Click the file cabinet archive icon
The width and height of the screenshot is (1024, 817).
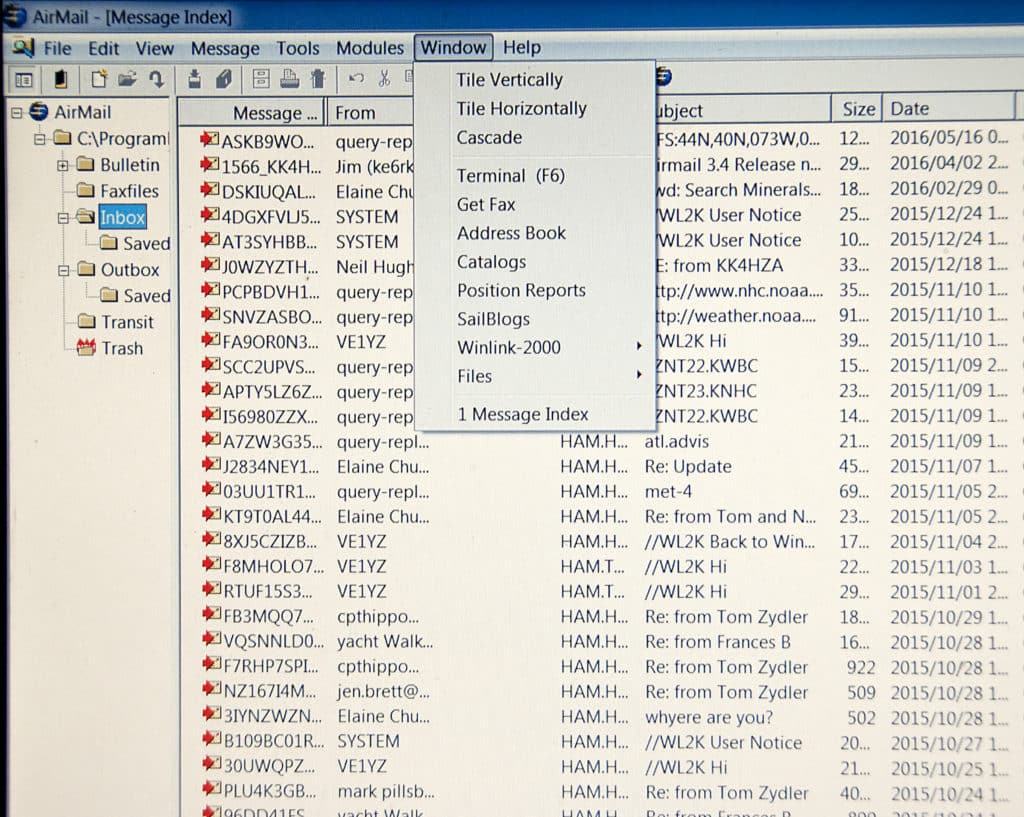[x=262, y=78]
